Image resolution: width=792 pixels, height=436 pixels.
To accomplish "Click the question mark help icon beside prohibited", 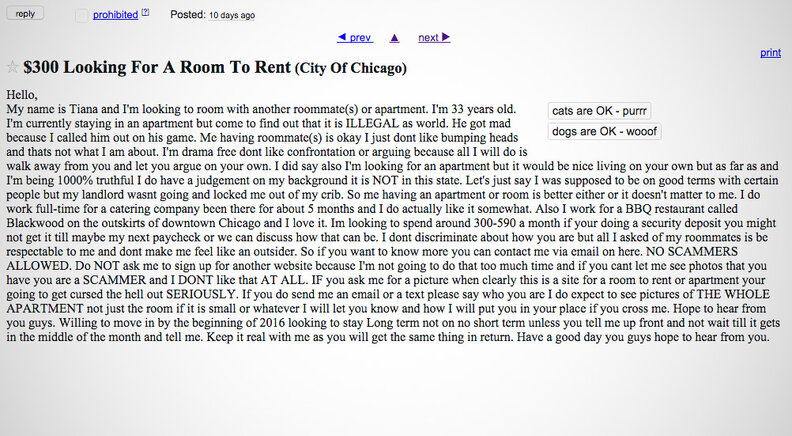I will pyautogui.click(x=145, y=14).
